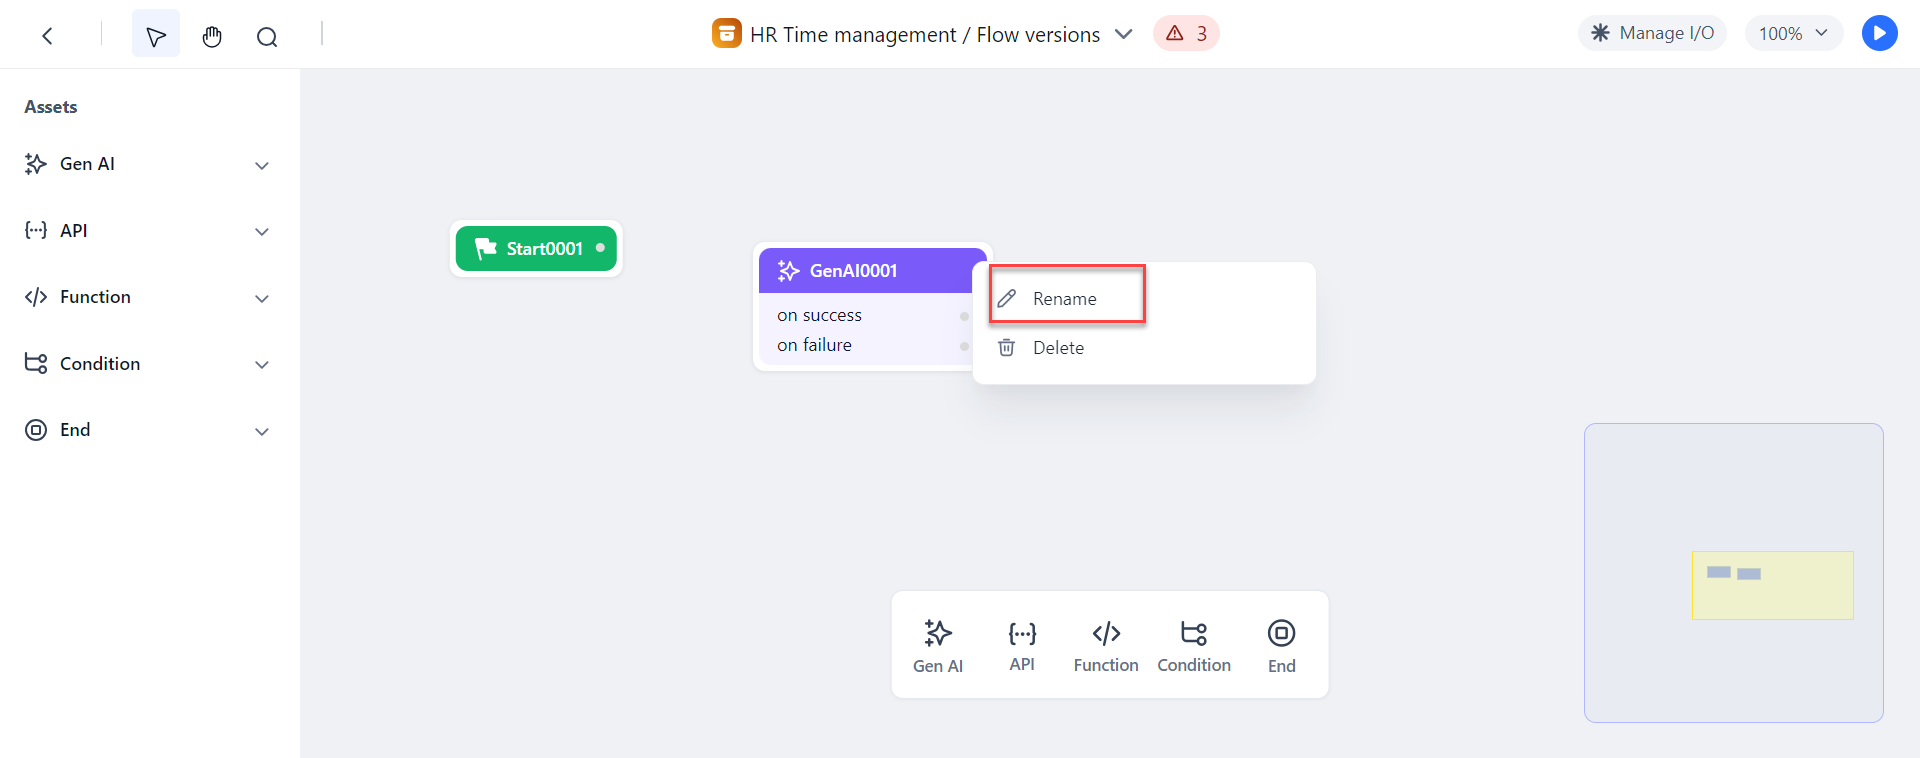1920x758 pixels.
Task: Click the pencil icon beside Rename
Action: [x=1007, y=298]
